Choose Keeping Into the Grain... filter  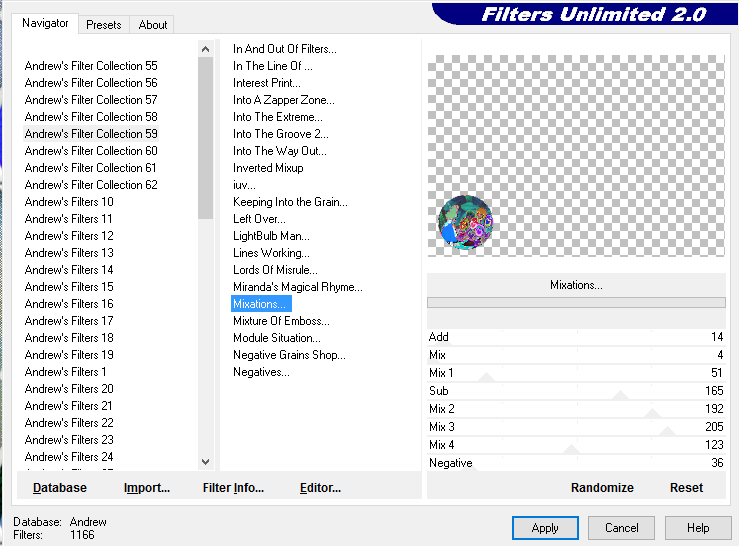click(290, 202)
